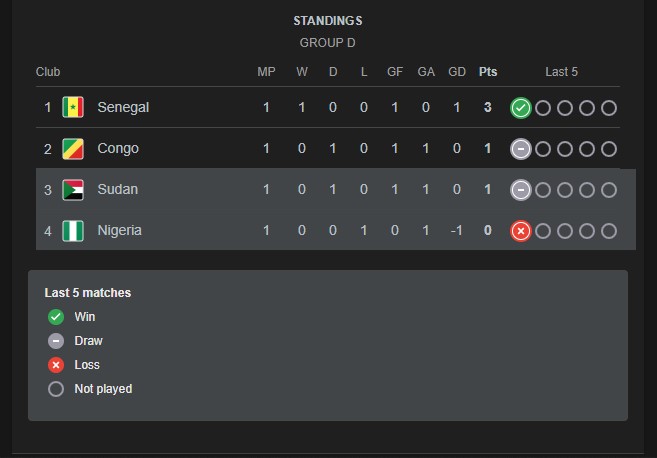Click Nigeria's red loss result icon

[520, 231]
